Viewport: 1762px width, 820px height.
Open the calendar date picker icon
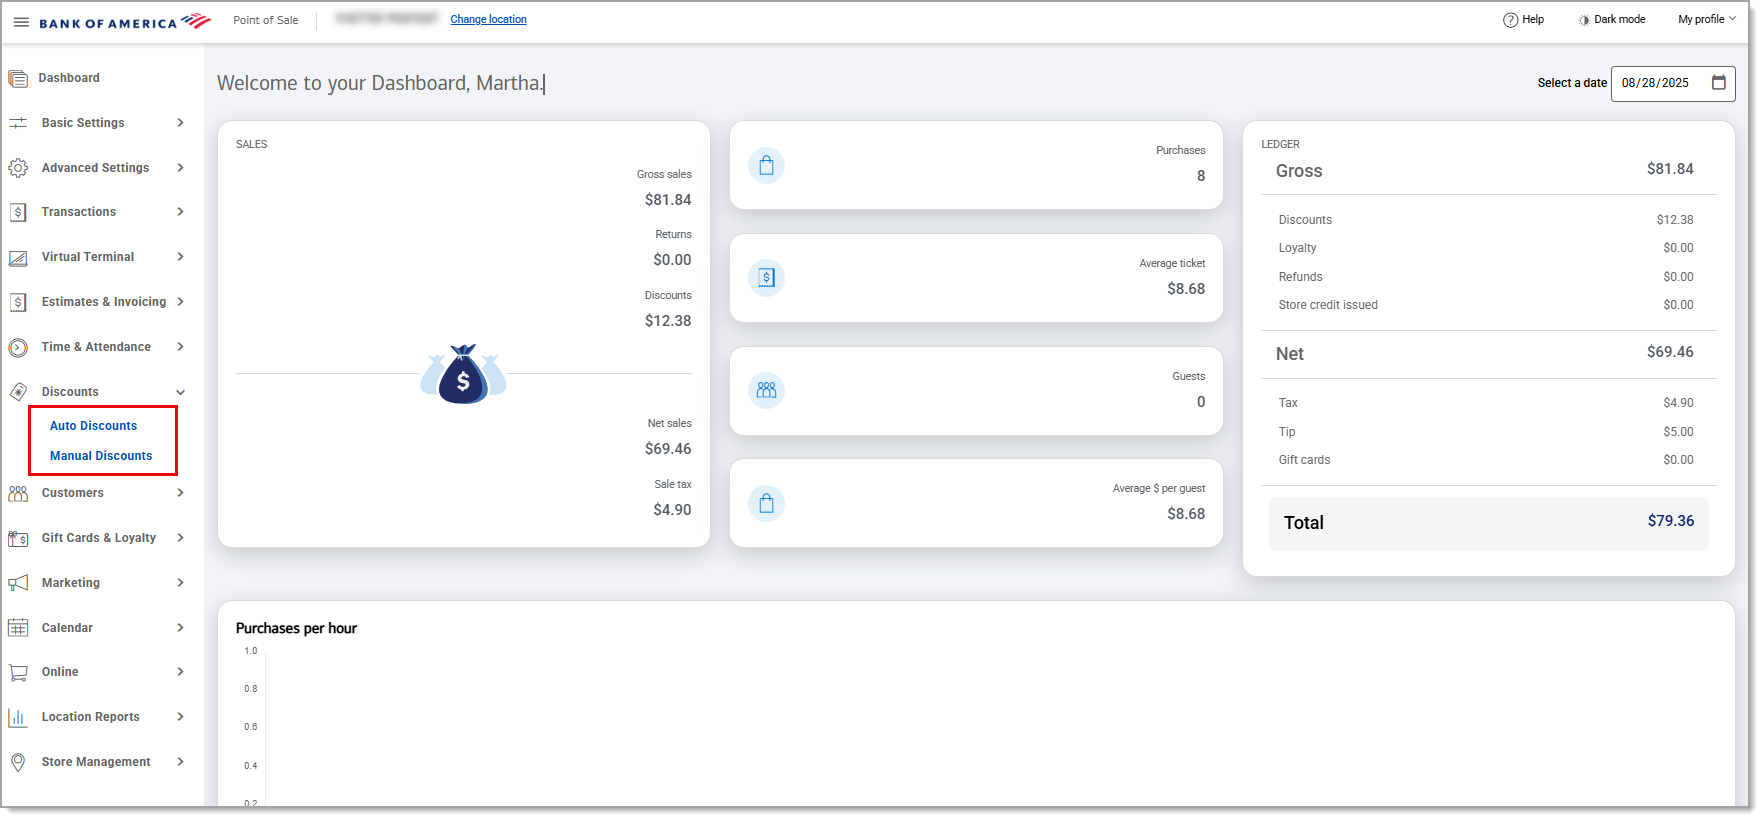pos(1719,83)
